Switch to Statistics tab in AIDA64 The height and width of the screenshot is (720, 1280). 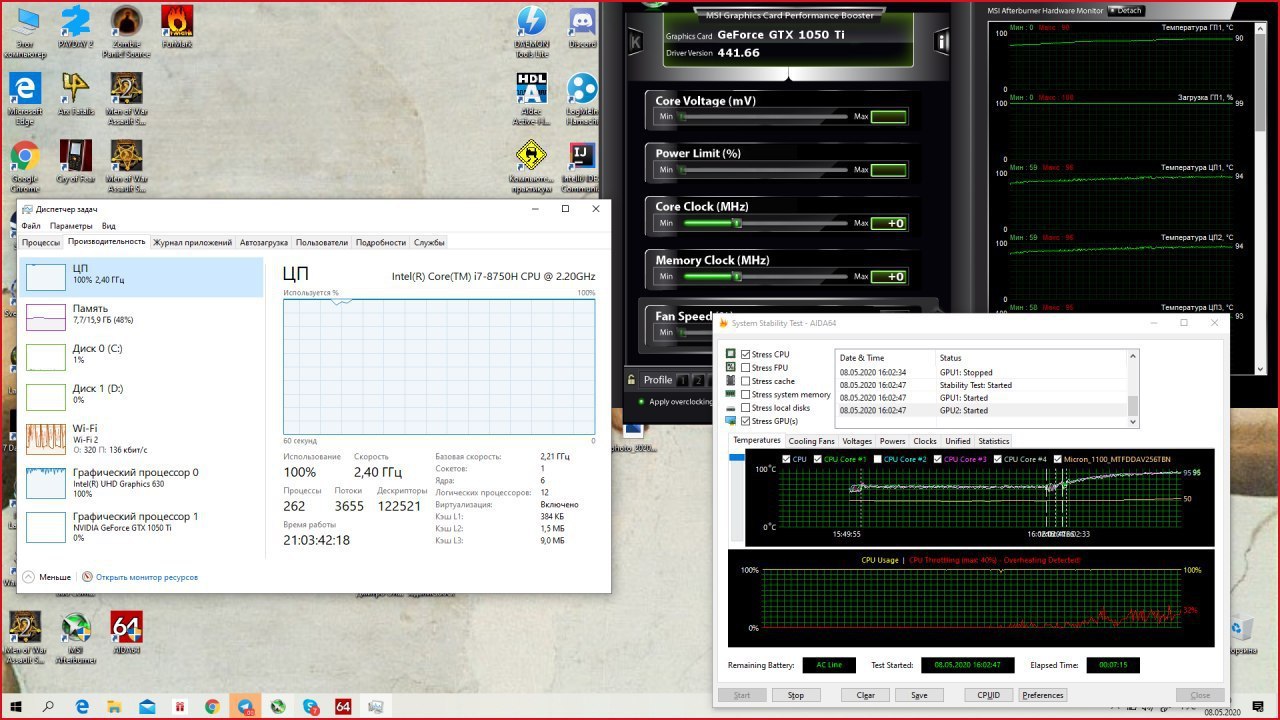(993, 441)
